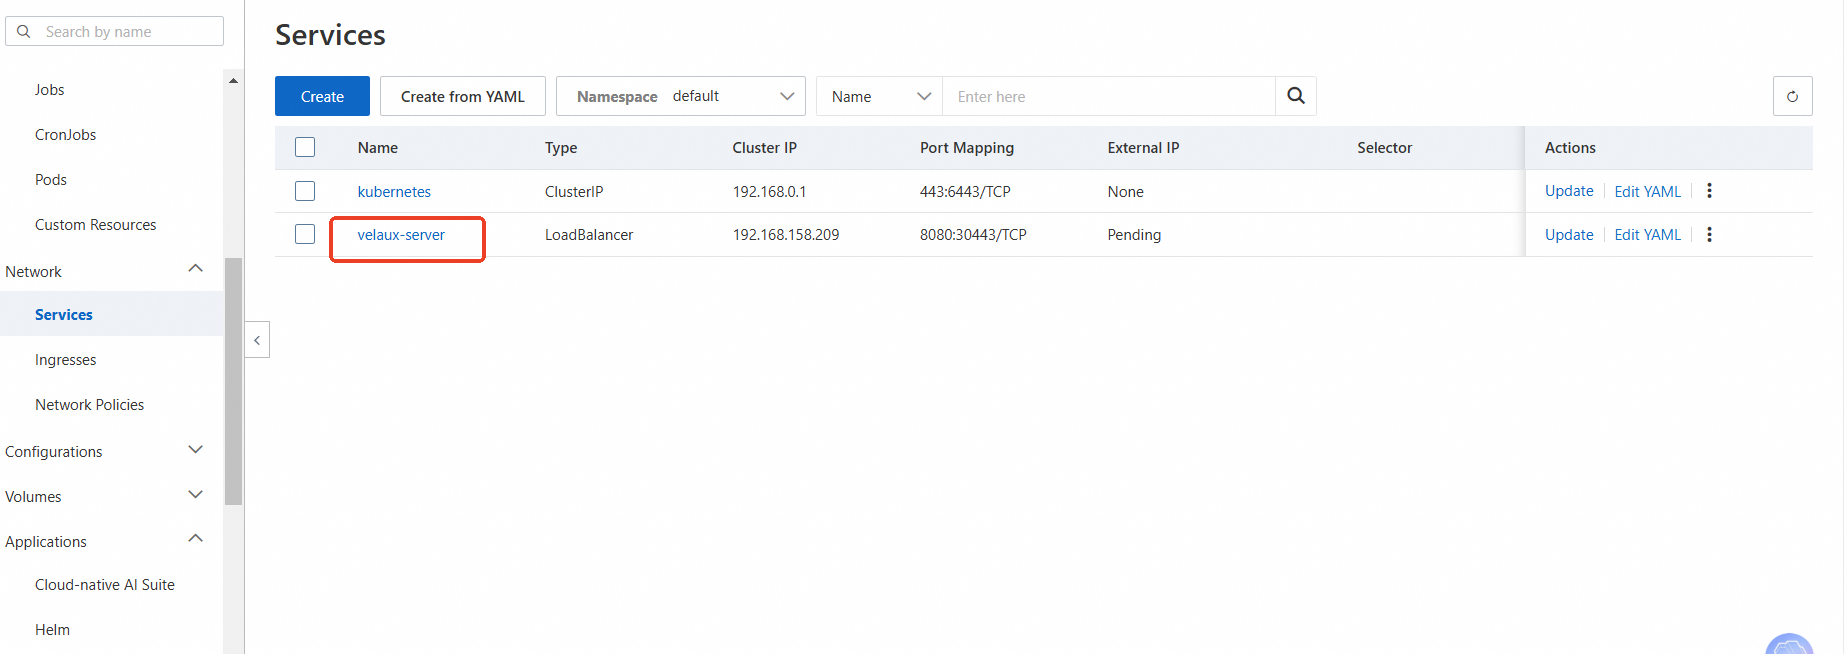
Task: Open Pods in sidebar
Action: click(51, 180)
